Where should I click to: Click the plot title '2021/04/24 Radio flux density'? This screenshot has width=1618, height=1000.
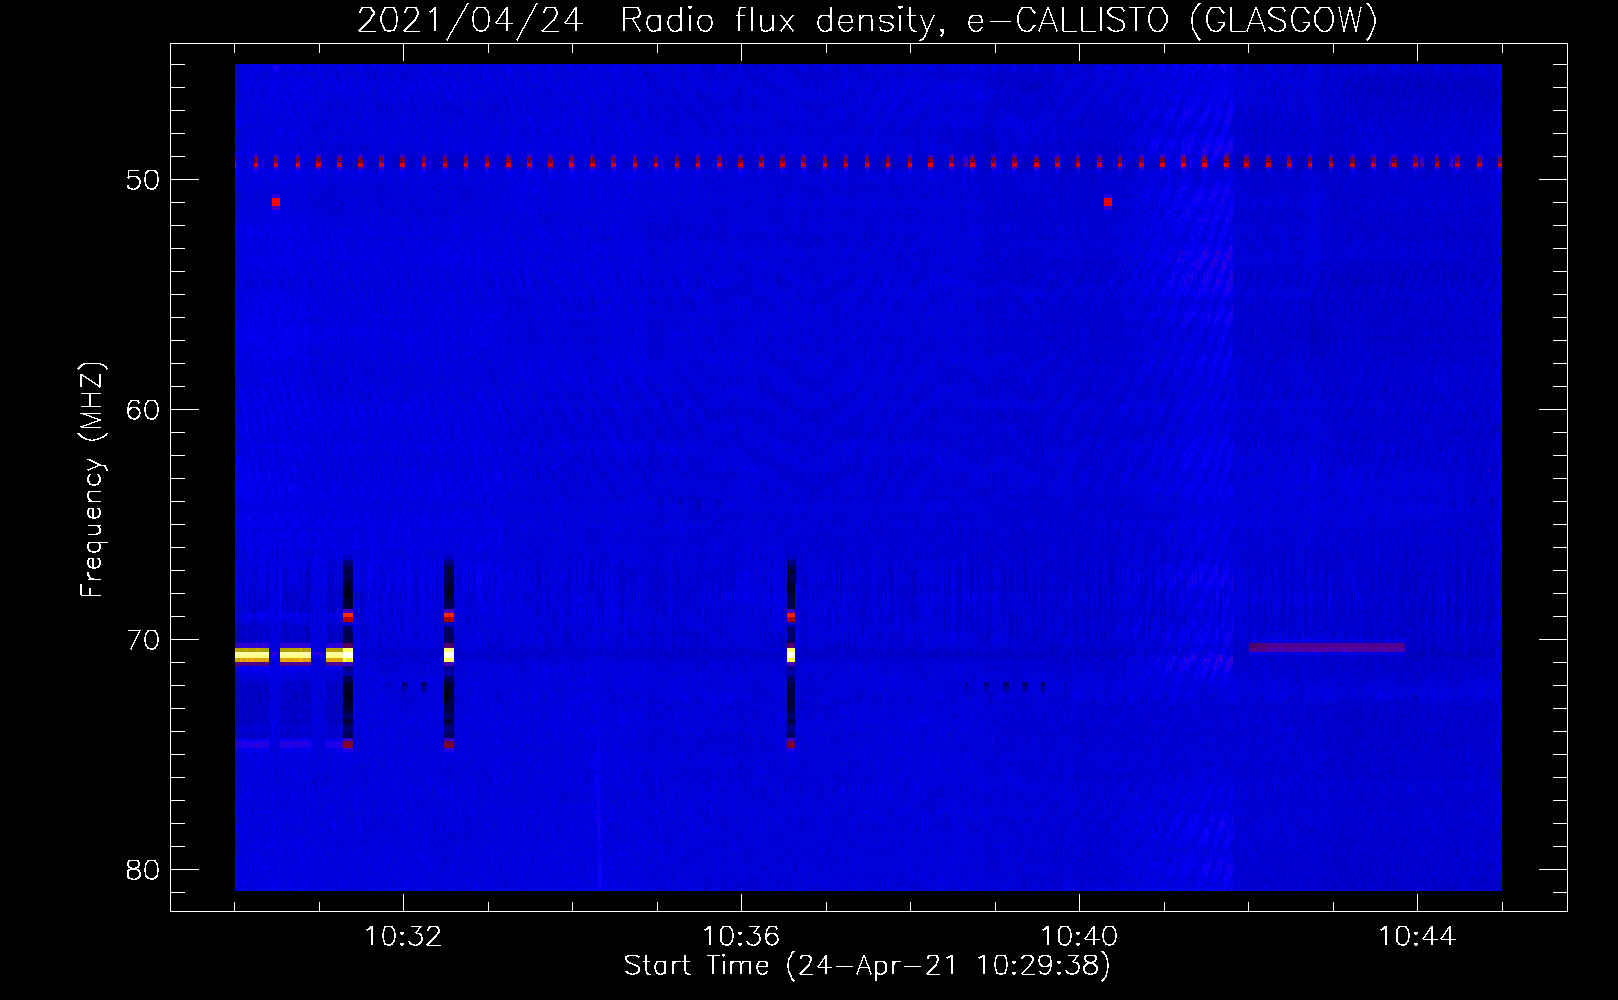click(x=646, y=20)
